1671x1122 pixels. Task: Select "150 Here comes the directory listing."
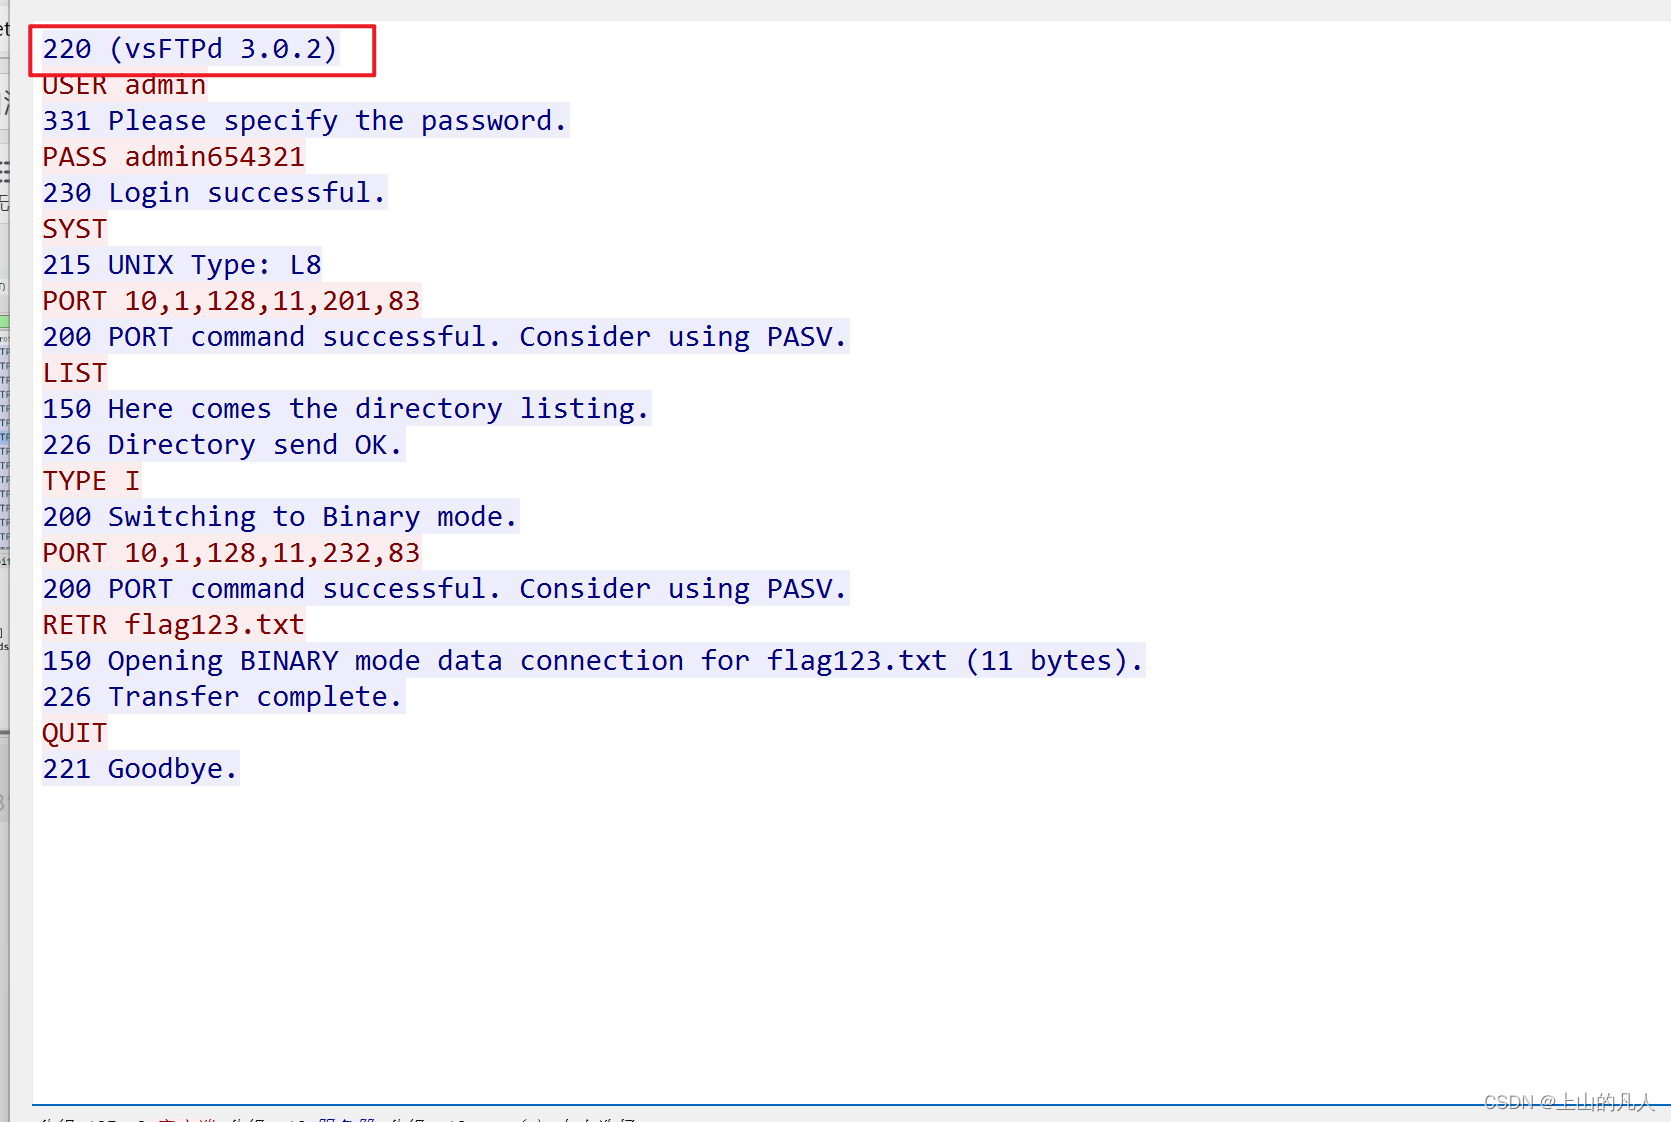(346, 409)
